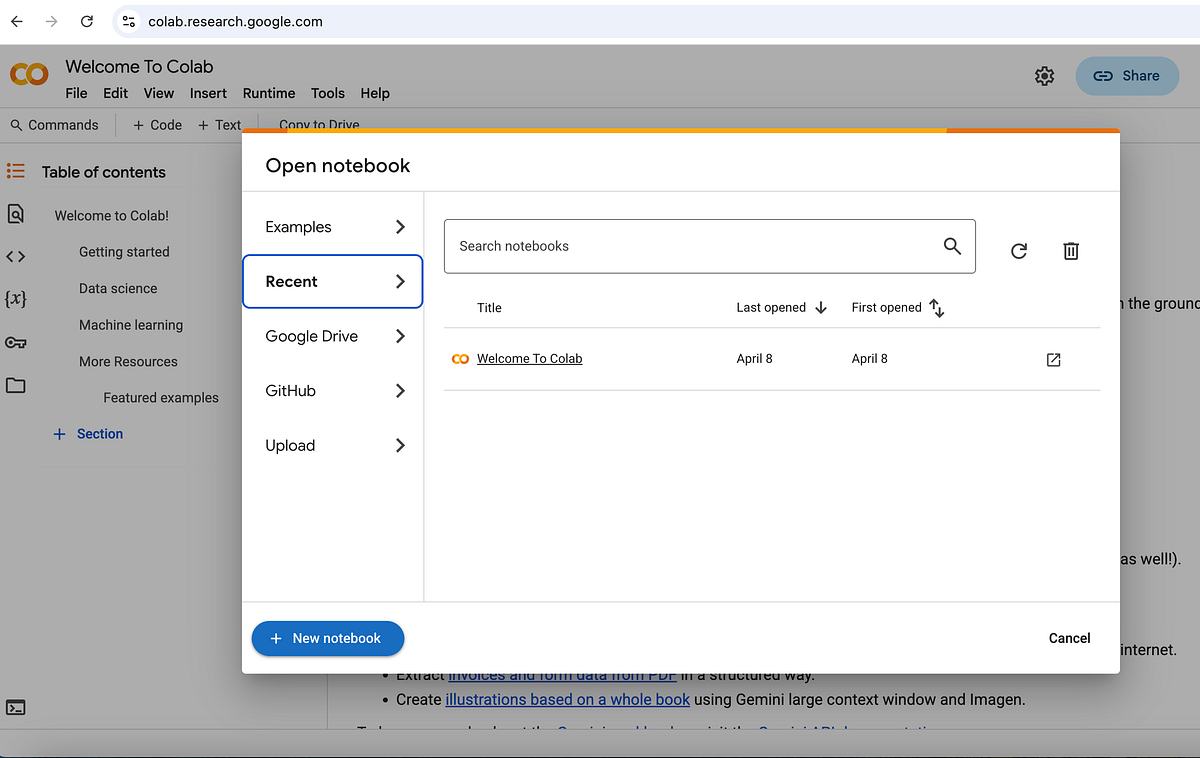1200x758 pixels.
Task: Open the Find and replace panel
Action: [15, 214]
